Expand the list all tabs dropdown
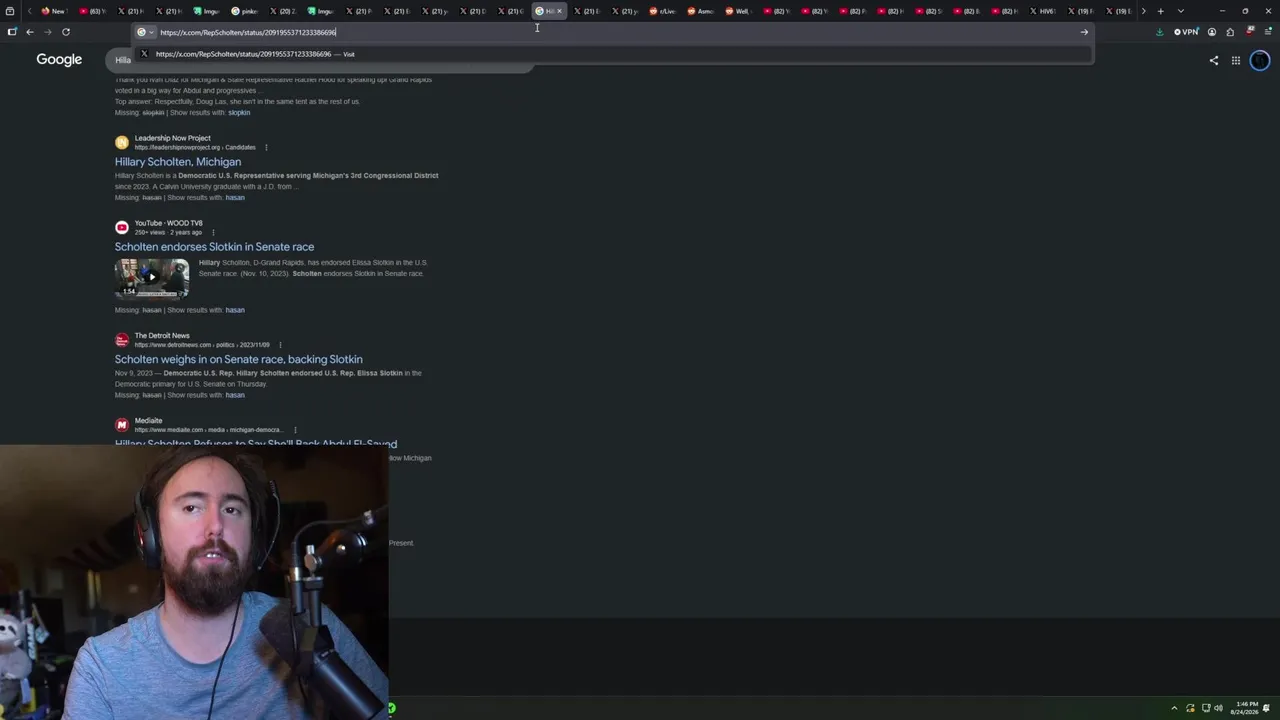Screen dimensions: 1280x720 click(1181, 11)
